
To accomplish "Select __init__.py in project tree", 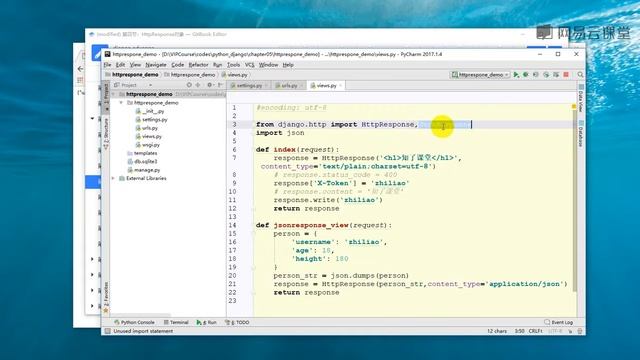I will click(x=150, y=111).
